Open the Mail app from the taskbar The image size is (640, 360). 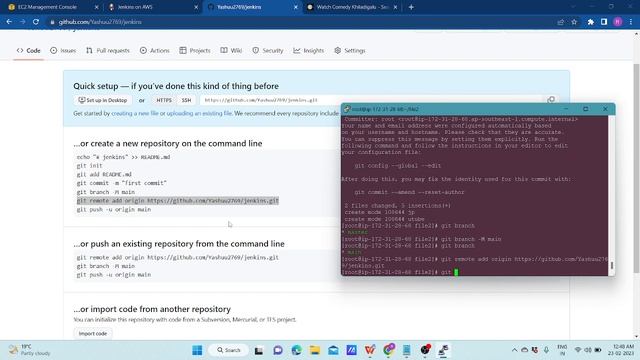point(333,350)
